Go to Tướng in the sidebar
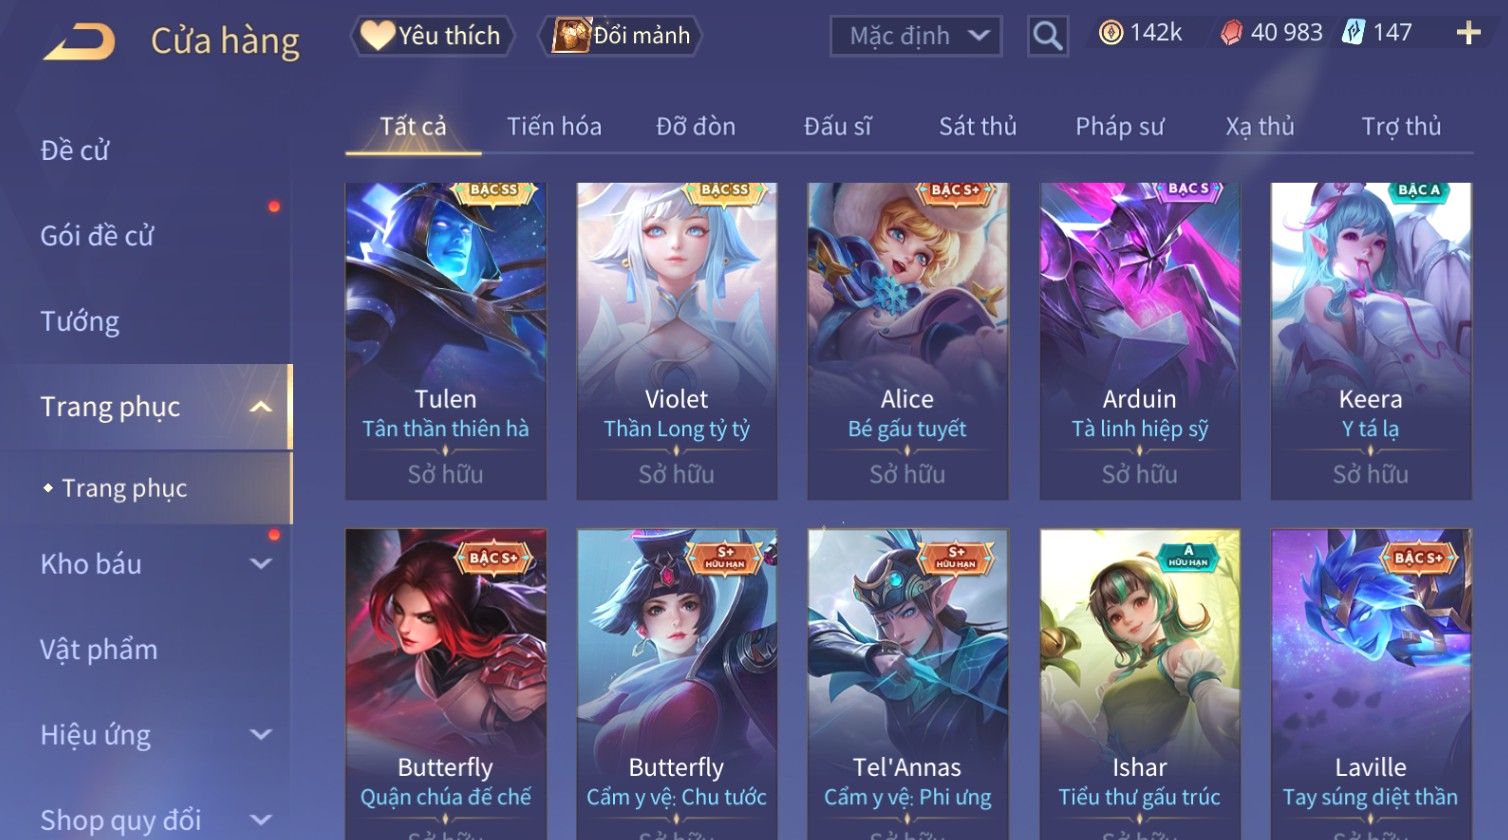The width and height of the screenshot is (1508, 840). [80, 322]
